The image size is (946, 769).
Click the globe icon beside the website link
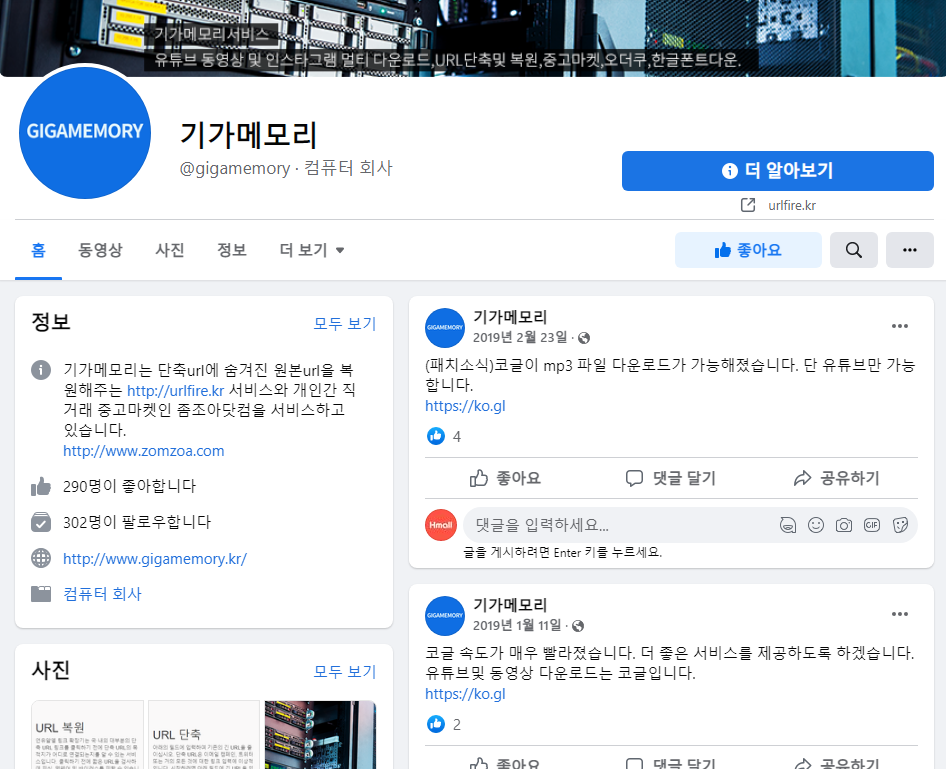(x=41, y=559)
